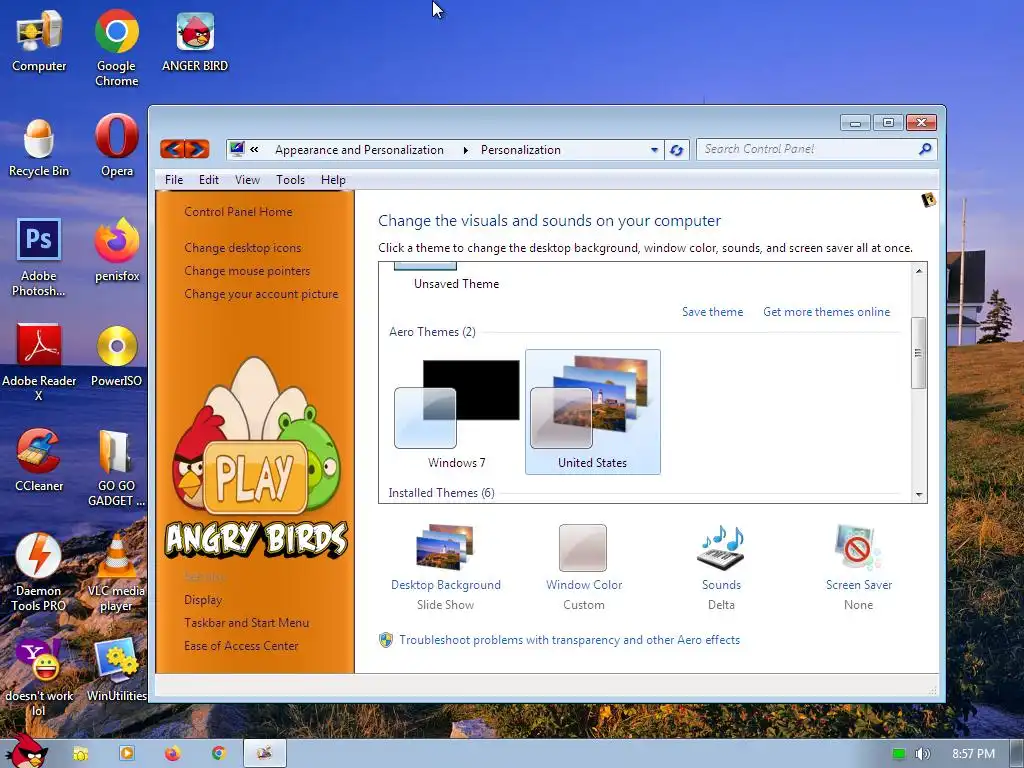
Task: Click the theme list scrollbar thumb
Action: tap(918, 353)
